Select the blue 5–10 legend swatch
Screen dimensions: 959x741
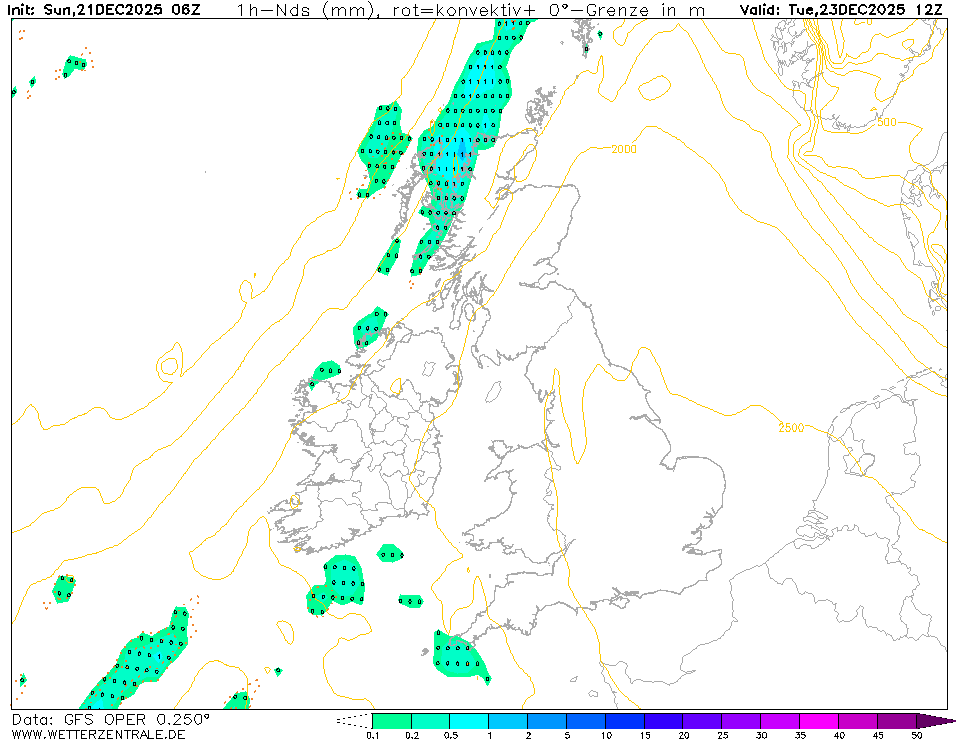[586, 720]
